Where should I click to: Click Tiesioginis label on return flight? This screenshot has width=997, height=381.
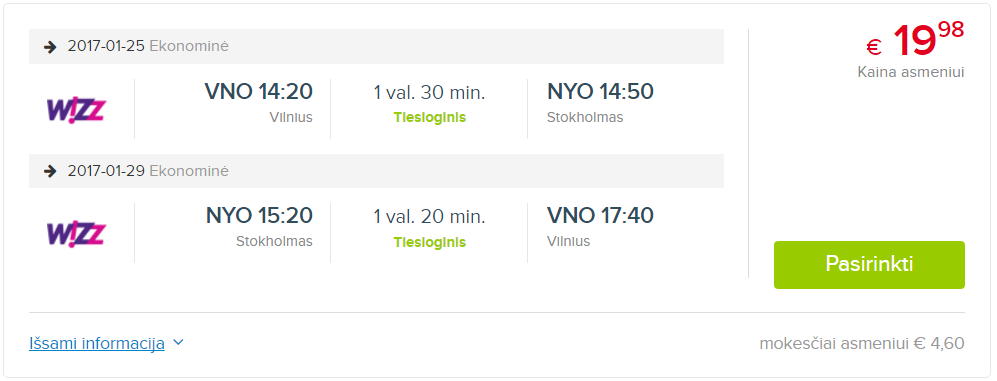pyautogui.click(x=429, y=242)
